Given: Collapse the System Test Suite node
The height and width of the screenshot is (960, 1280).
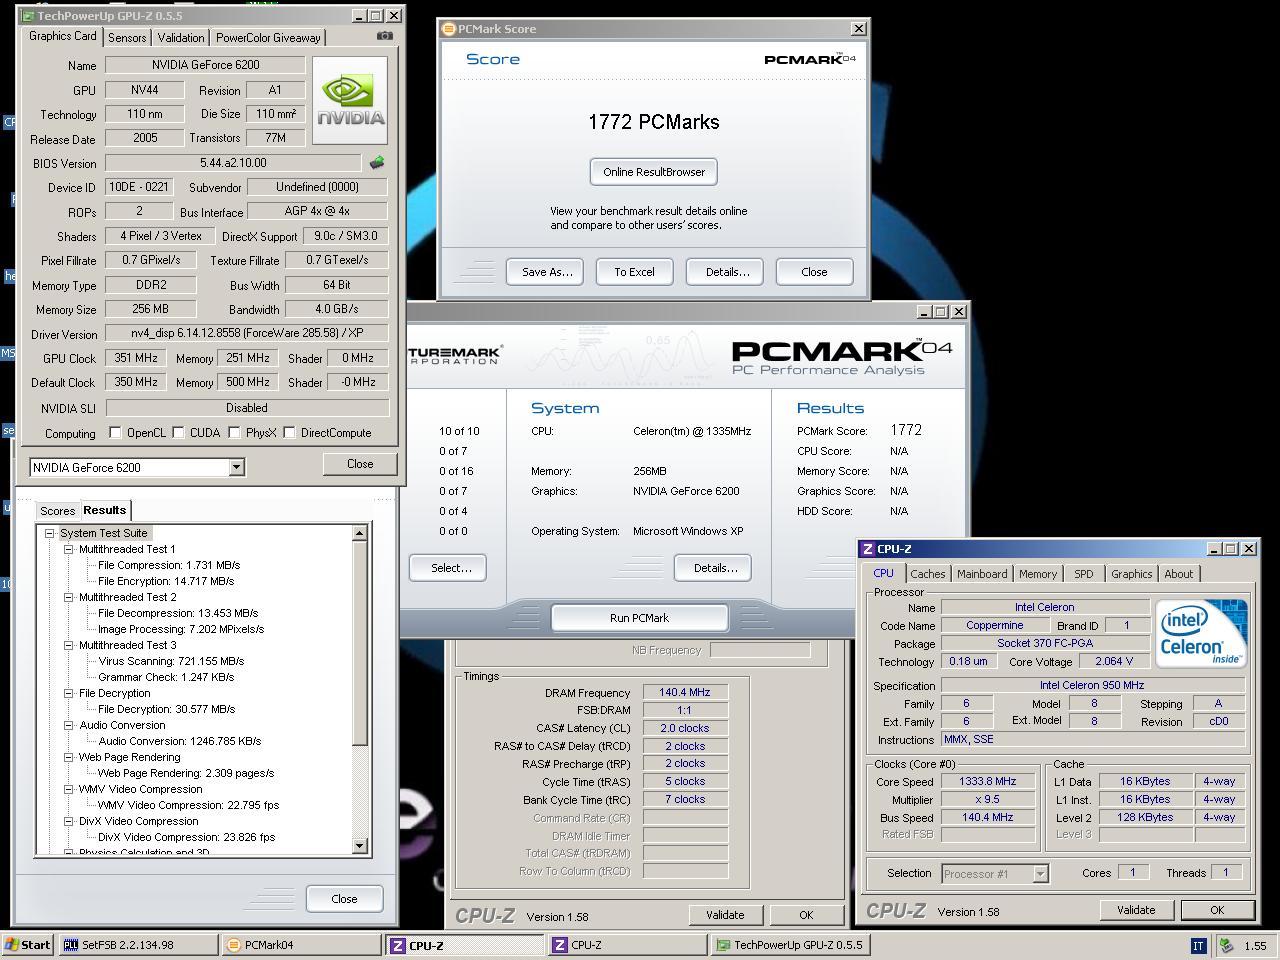Looking at the screenshot, I should 49,533.
